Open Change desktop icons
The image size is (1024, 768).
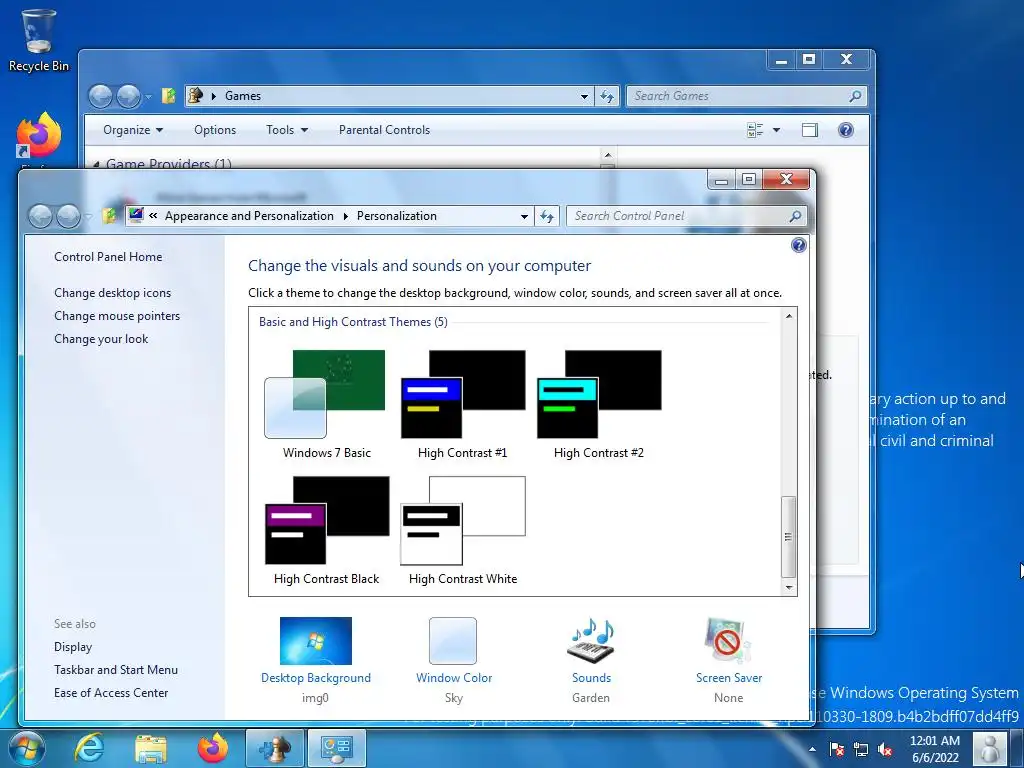coord(112,293)
